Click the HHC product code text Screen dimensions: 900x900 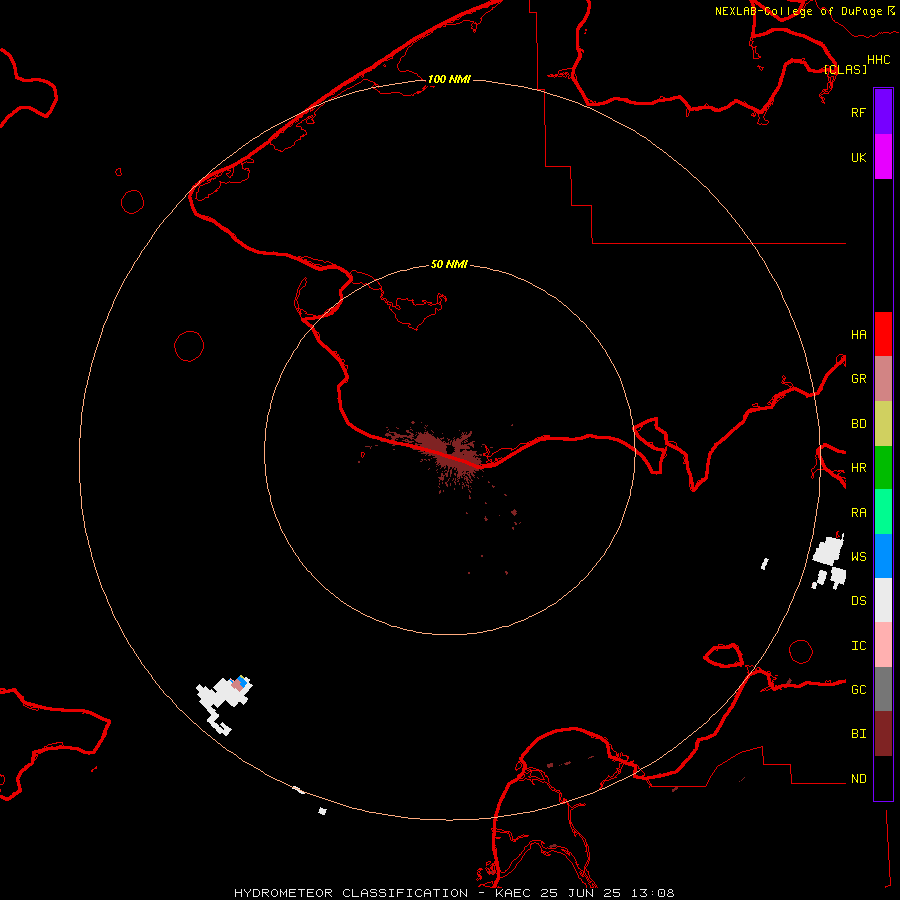coord(878,60)
